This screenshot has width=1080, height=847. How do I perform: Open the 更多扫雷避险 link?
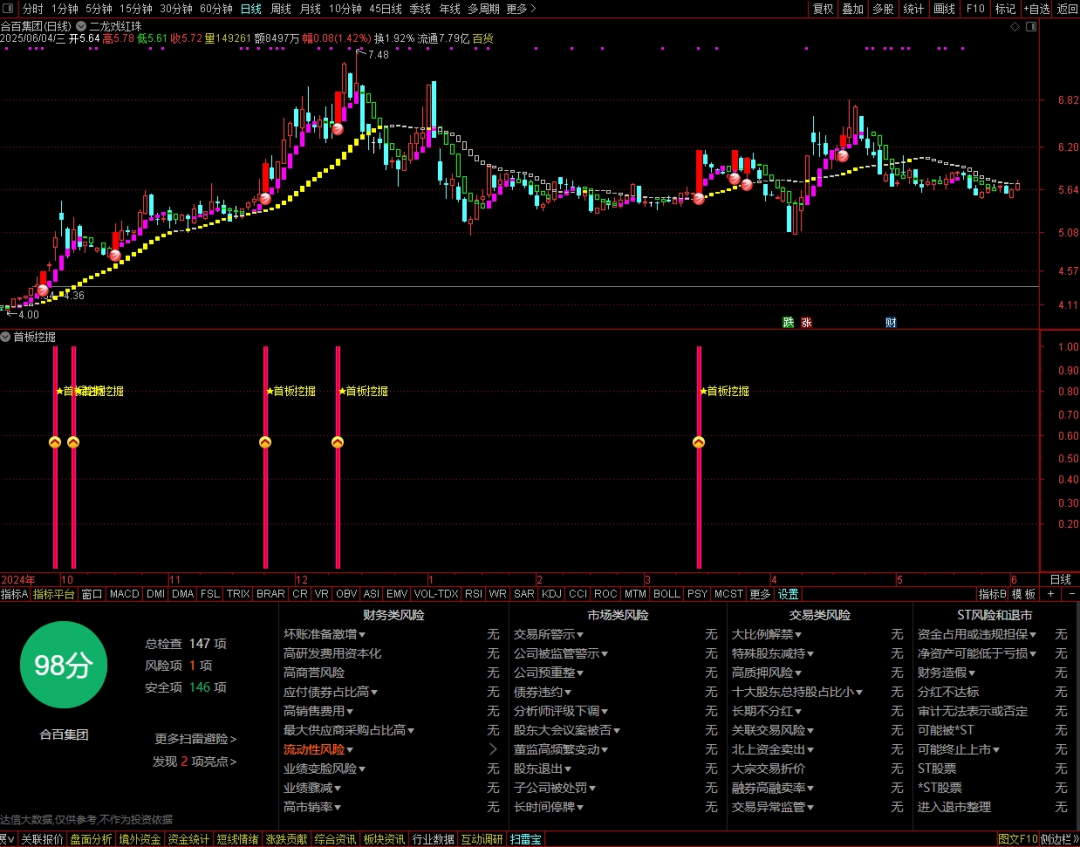196,739
